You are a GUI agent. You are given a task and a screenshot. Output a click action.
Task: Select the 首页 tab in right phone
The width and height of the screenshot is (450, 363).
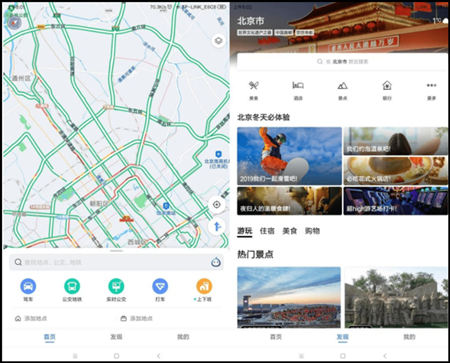point(276,337)
